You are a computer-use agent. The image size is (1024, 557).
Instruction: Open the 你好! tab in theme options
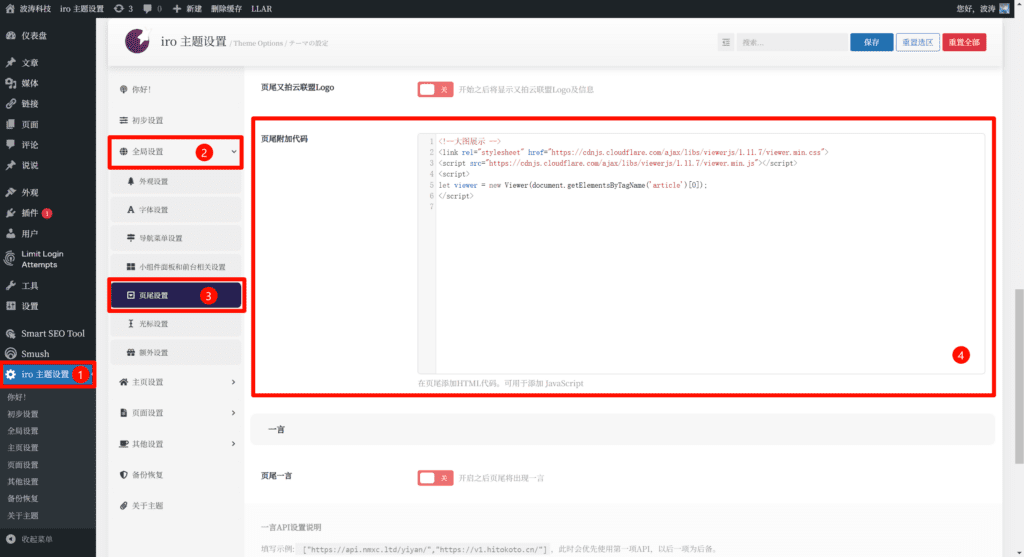176,89
